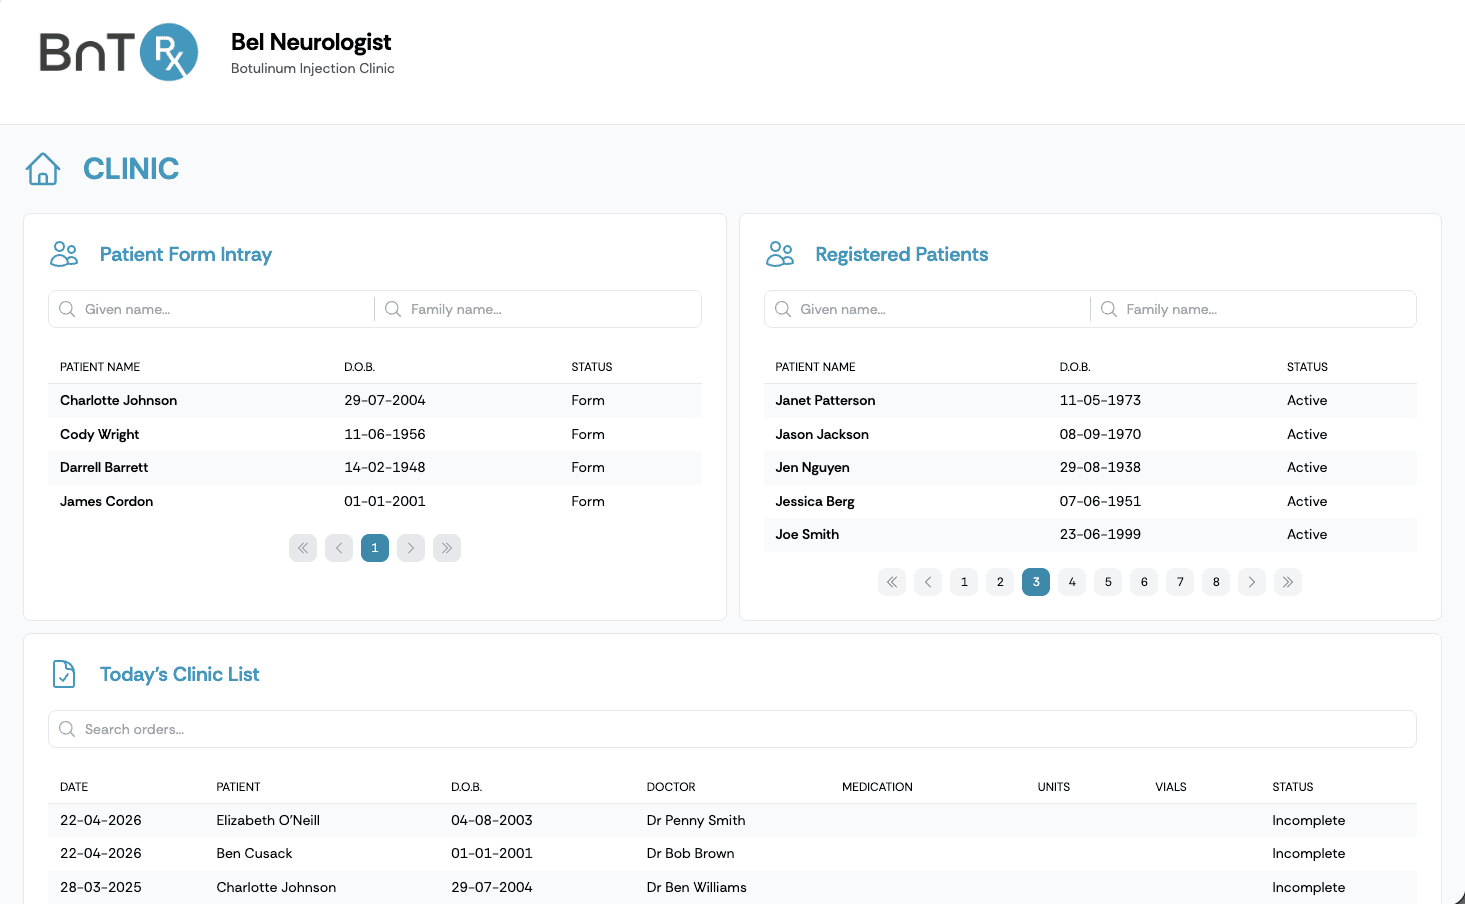The image size is (1465, 904).
Task: Click the Registered Patients people icon
Action: [x=780, y=254]
